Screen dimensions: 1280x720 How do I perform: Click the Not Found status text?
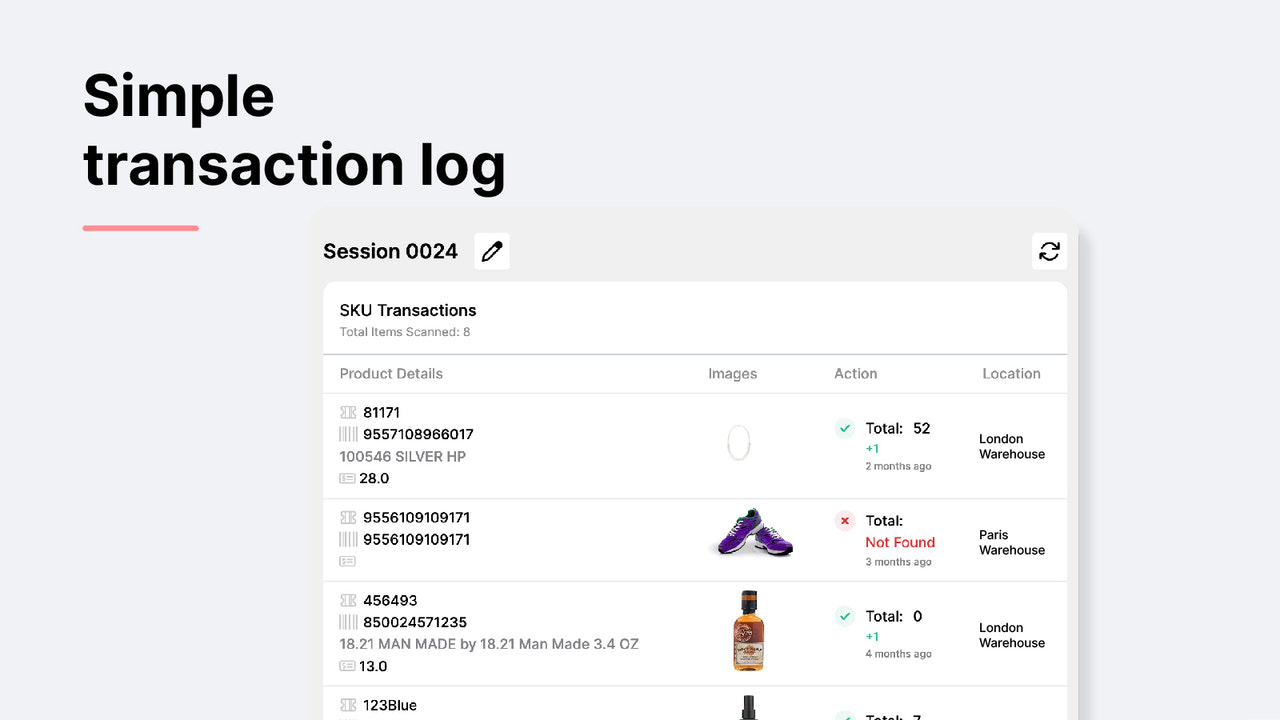click(x=900, y=542)
